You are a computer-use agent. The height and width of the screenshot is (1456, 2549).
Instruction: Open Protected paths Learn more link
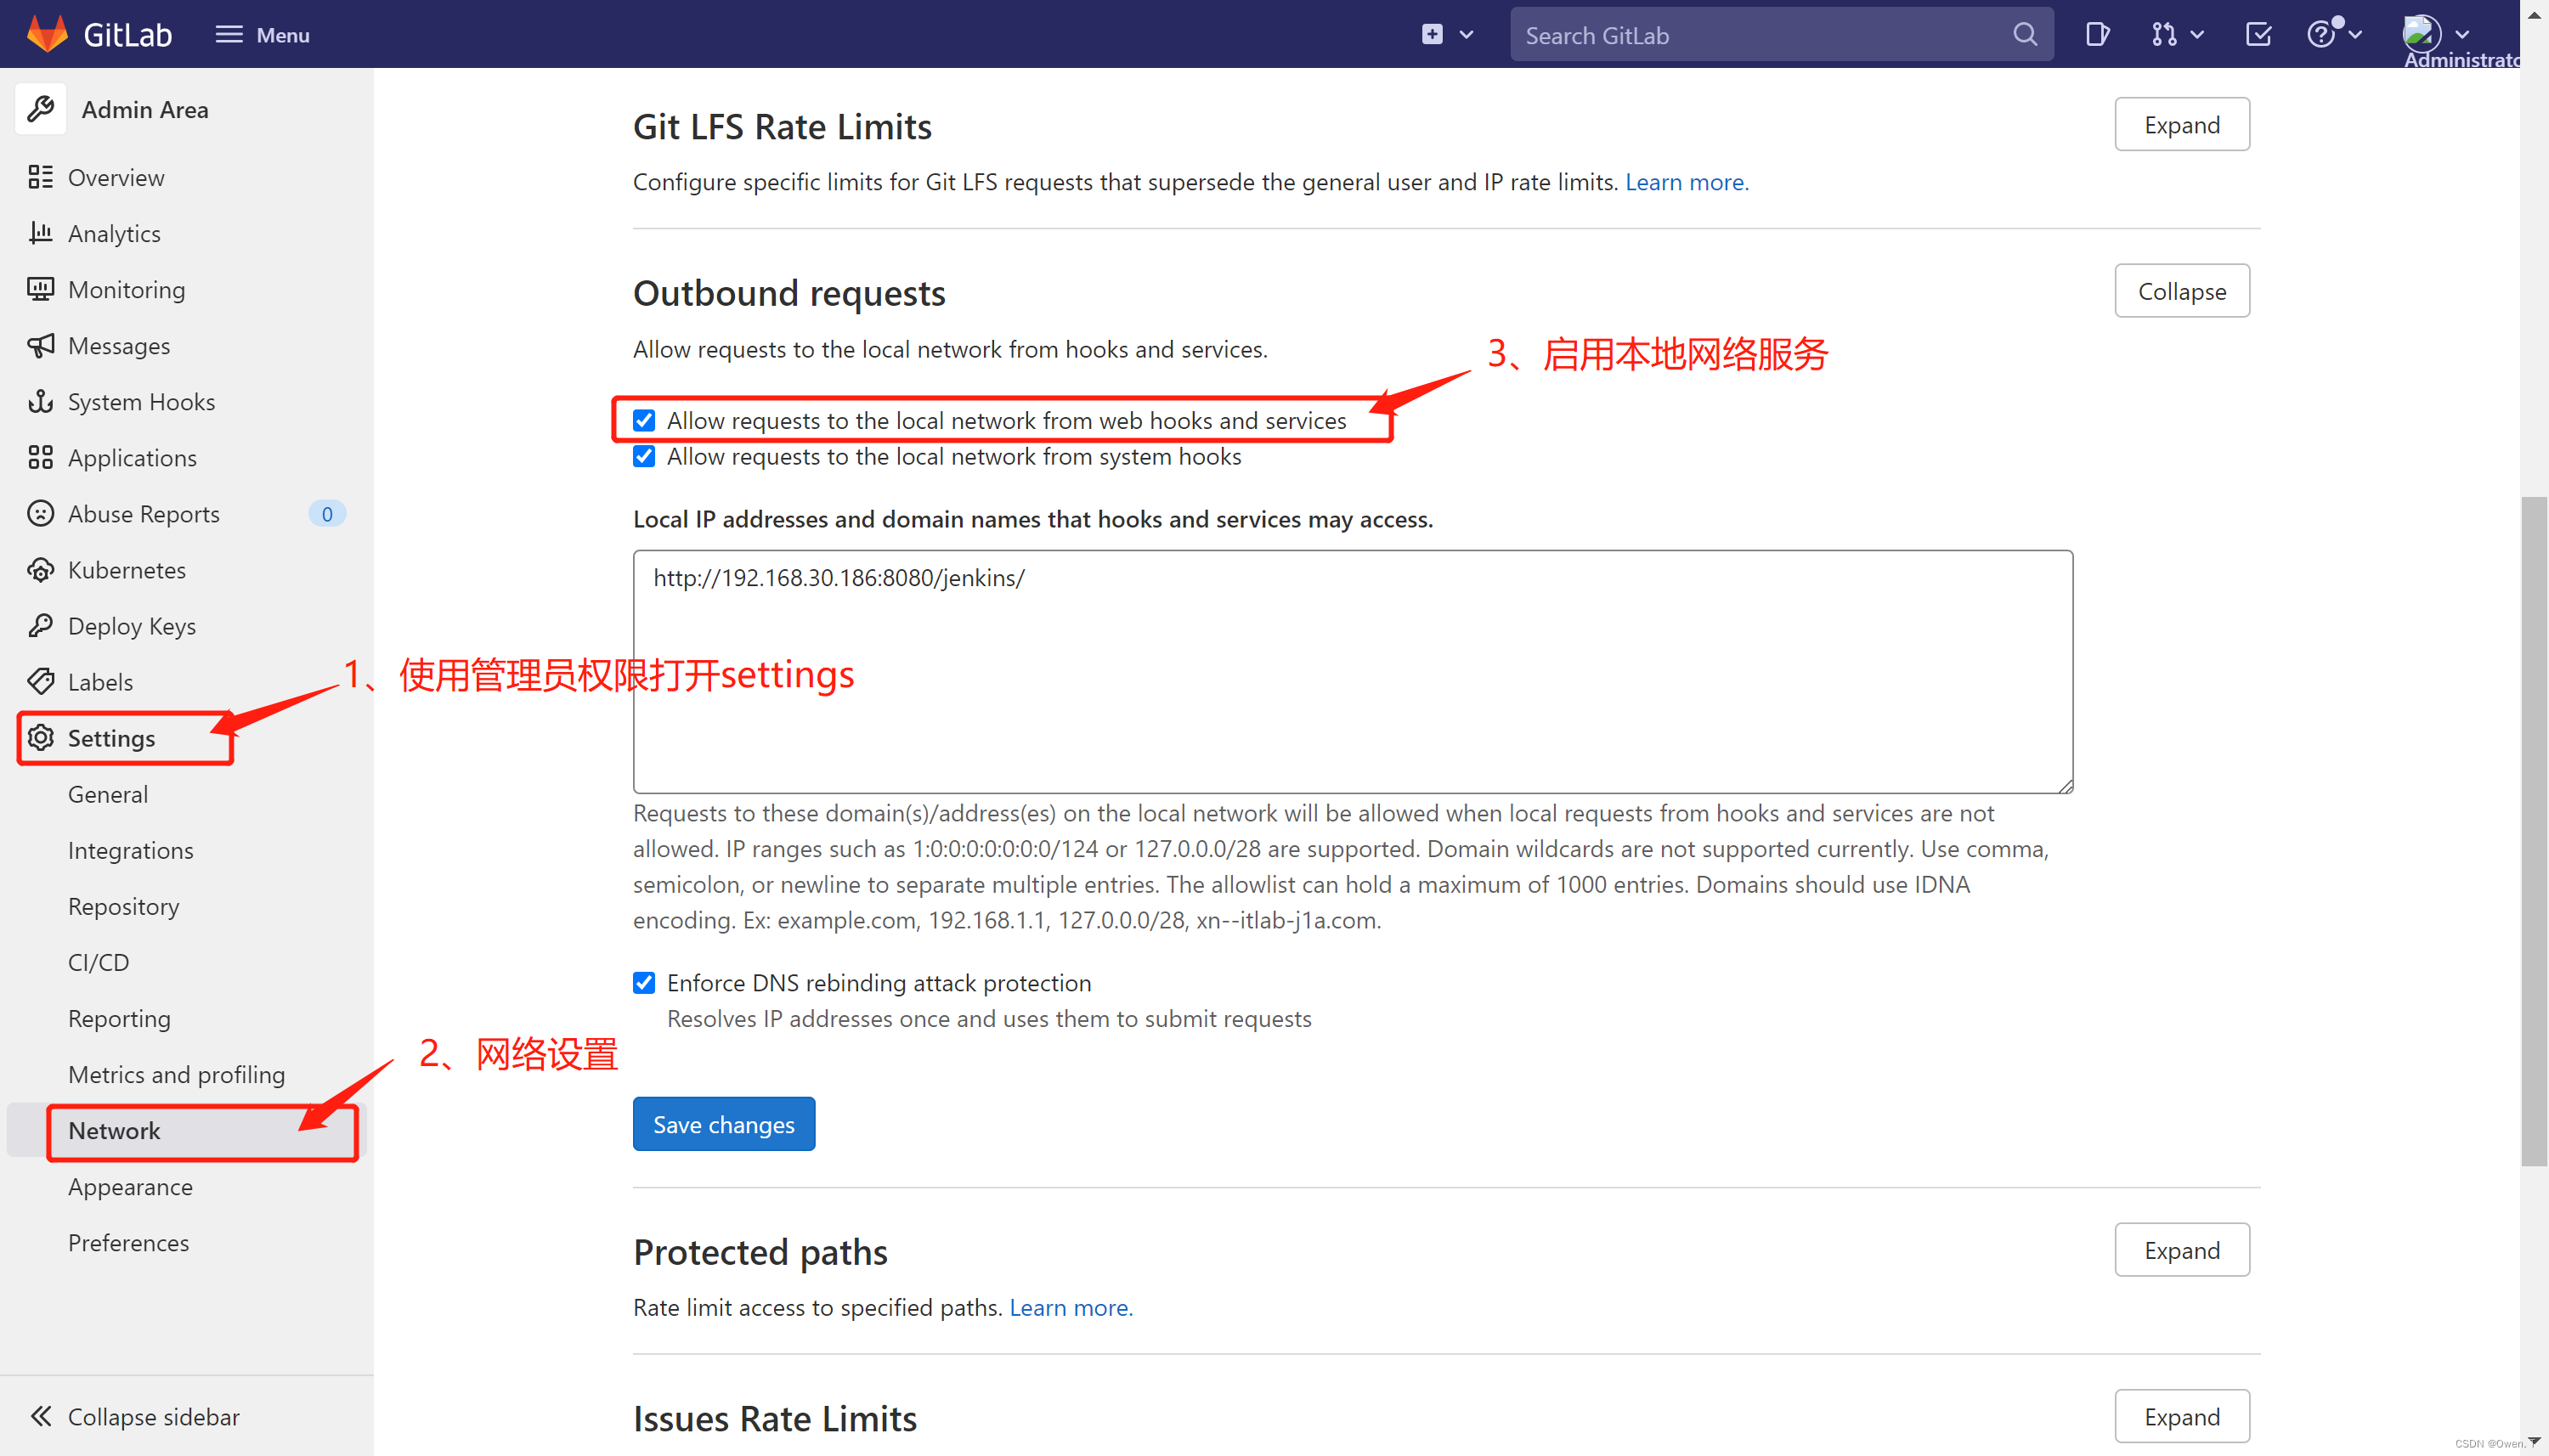click(x=1070, y=1307)
